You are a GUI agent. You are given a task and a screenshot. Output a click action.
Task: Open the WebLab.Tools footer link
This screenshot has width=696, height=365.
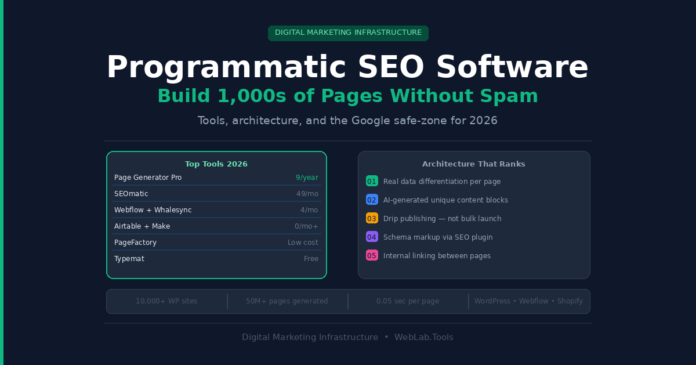click(x=423, y=337)
